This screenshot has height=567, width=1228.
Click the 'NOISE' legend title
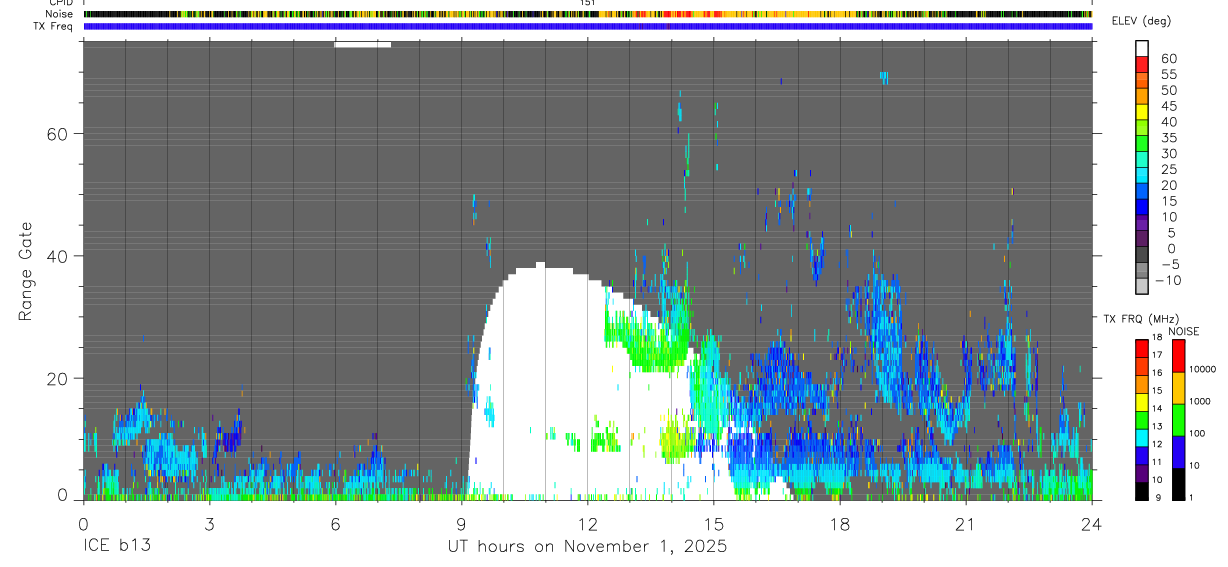point(1183,331)
